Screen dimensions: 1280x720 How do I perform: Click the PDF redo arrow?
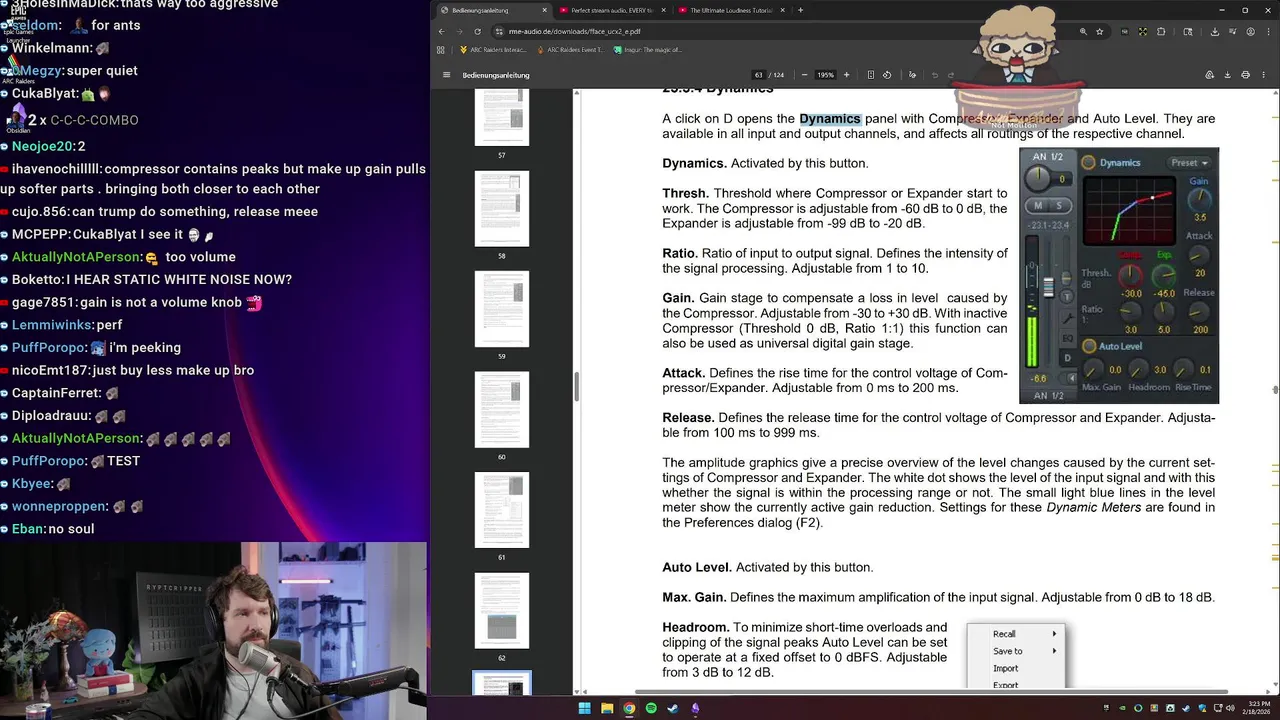tap(951, 75)
